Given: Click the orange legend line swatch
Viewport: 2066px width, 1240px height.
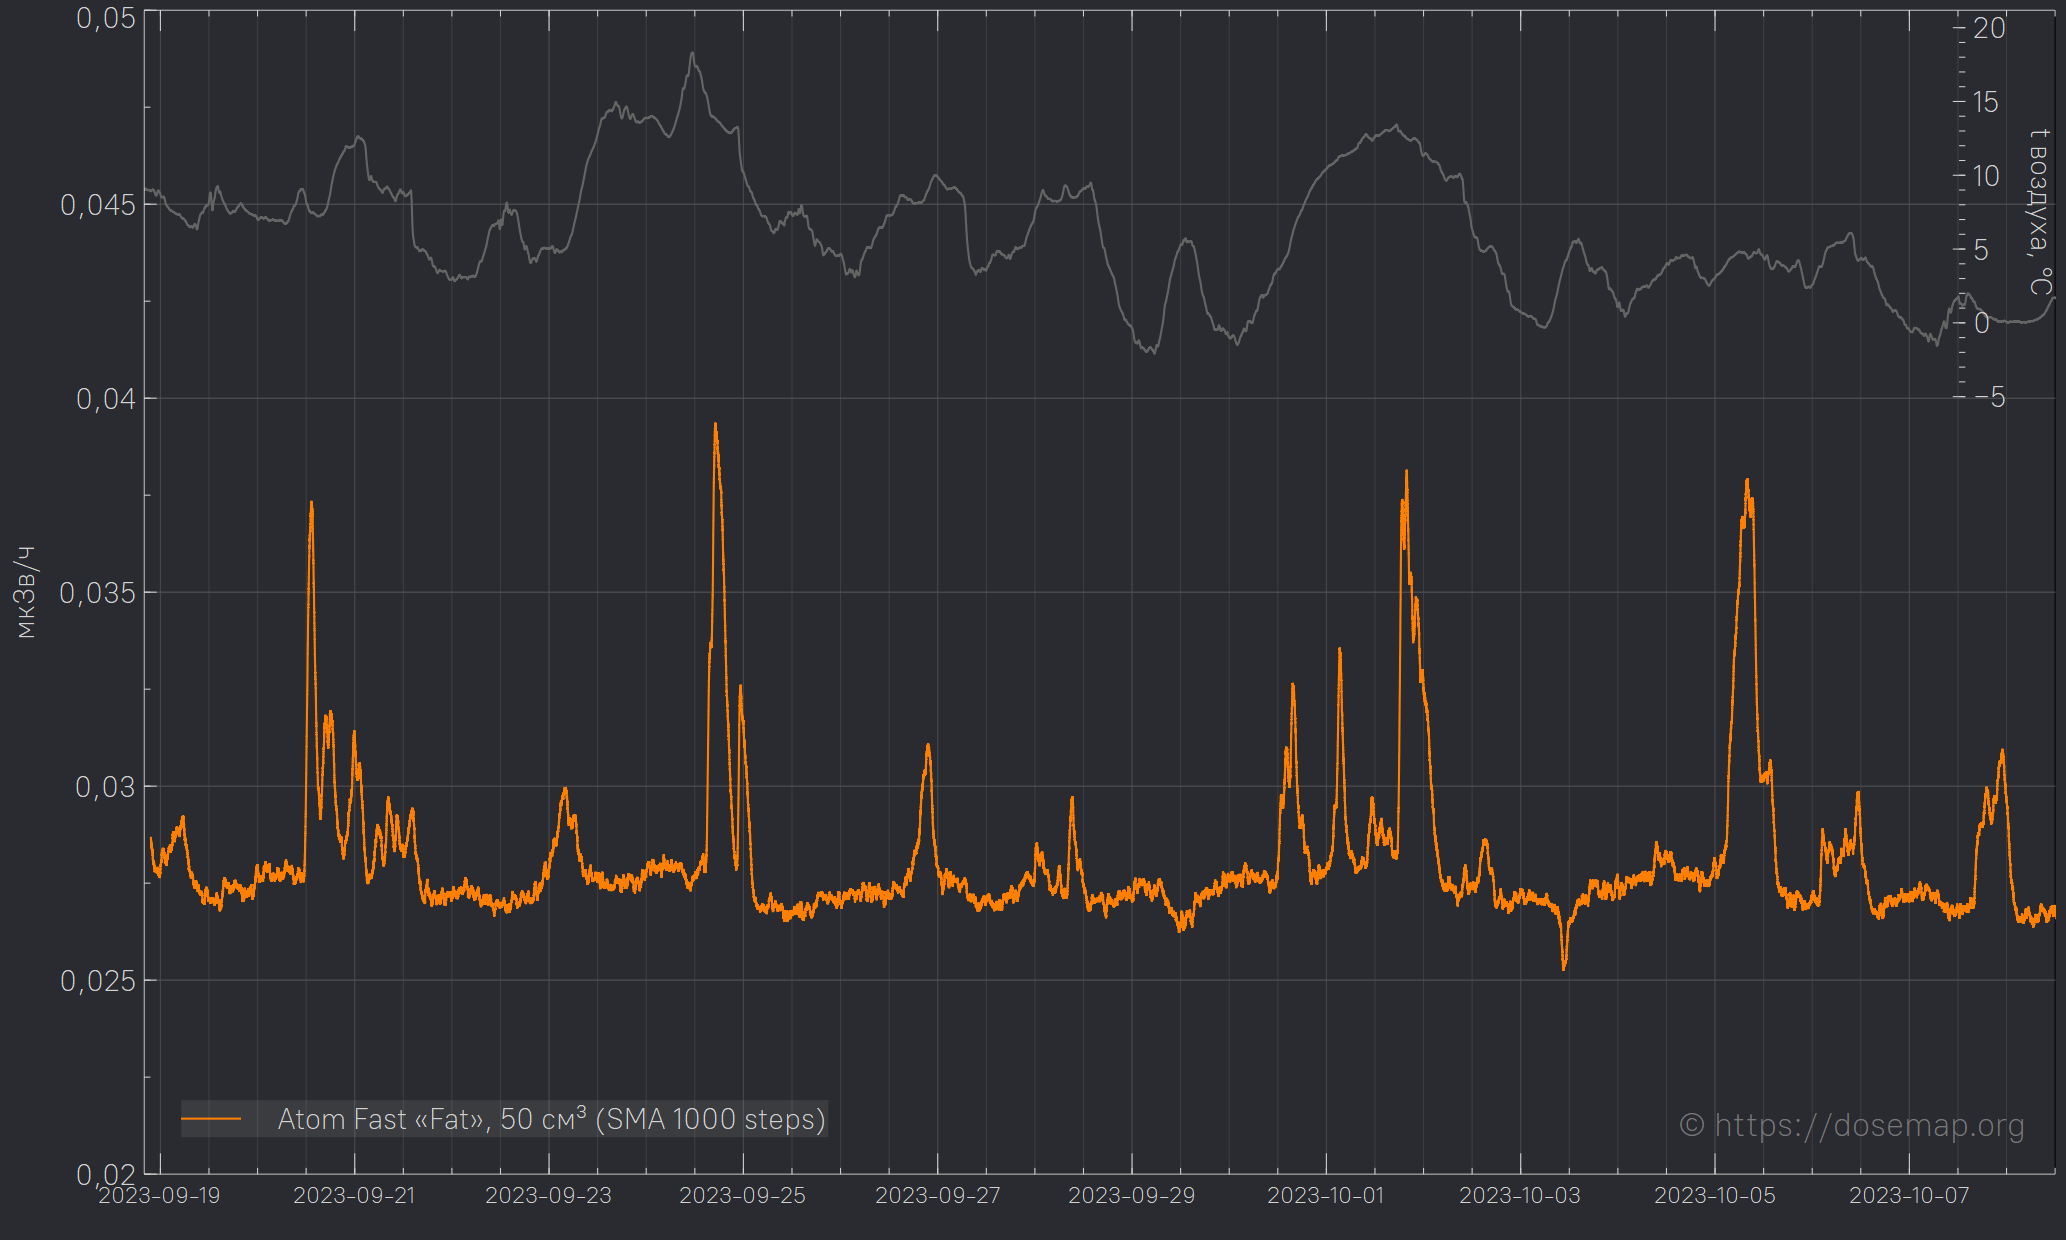Looking at the screenshot, I should pos(211,1119).
